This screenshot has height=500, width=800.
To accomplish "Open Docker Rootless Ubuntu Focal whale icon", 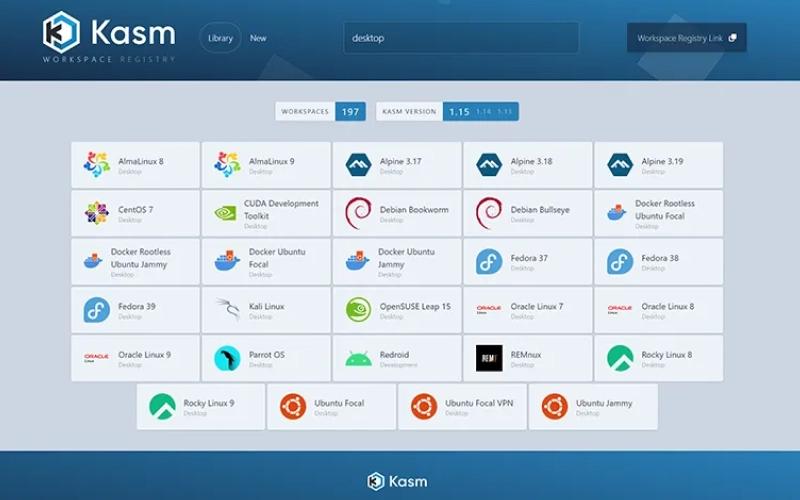I will point(616,212).
